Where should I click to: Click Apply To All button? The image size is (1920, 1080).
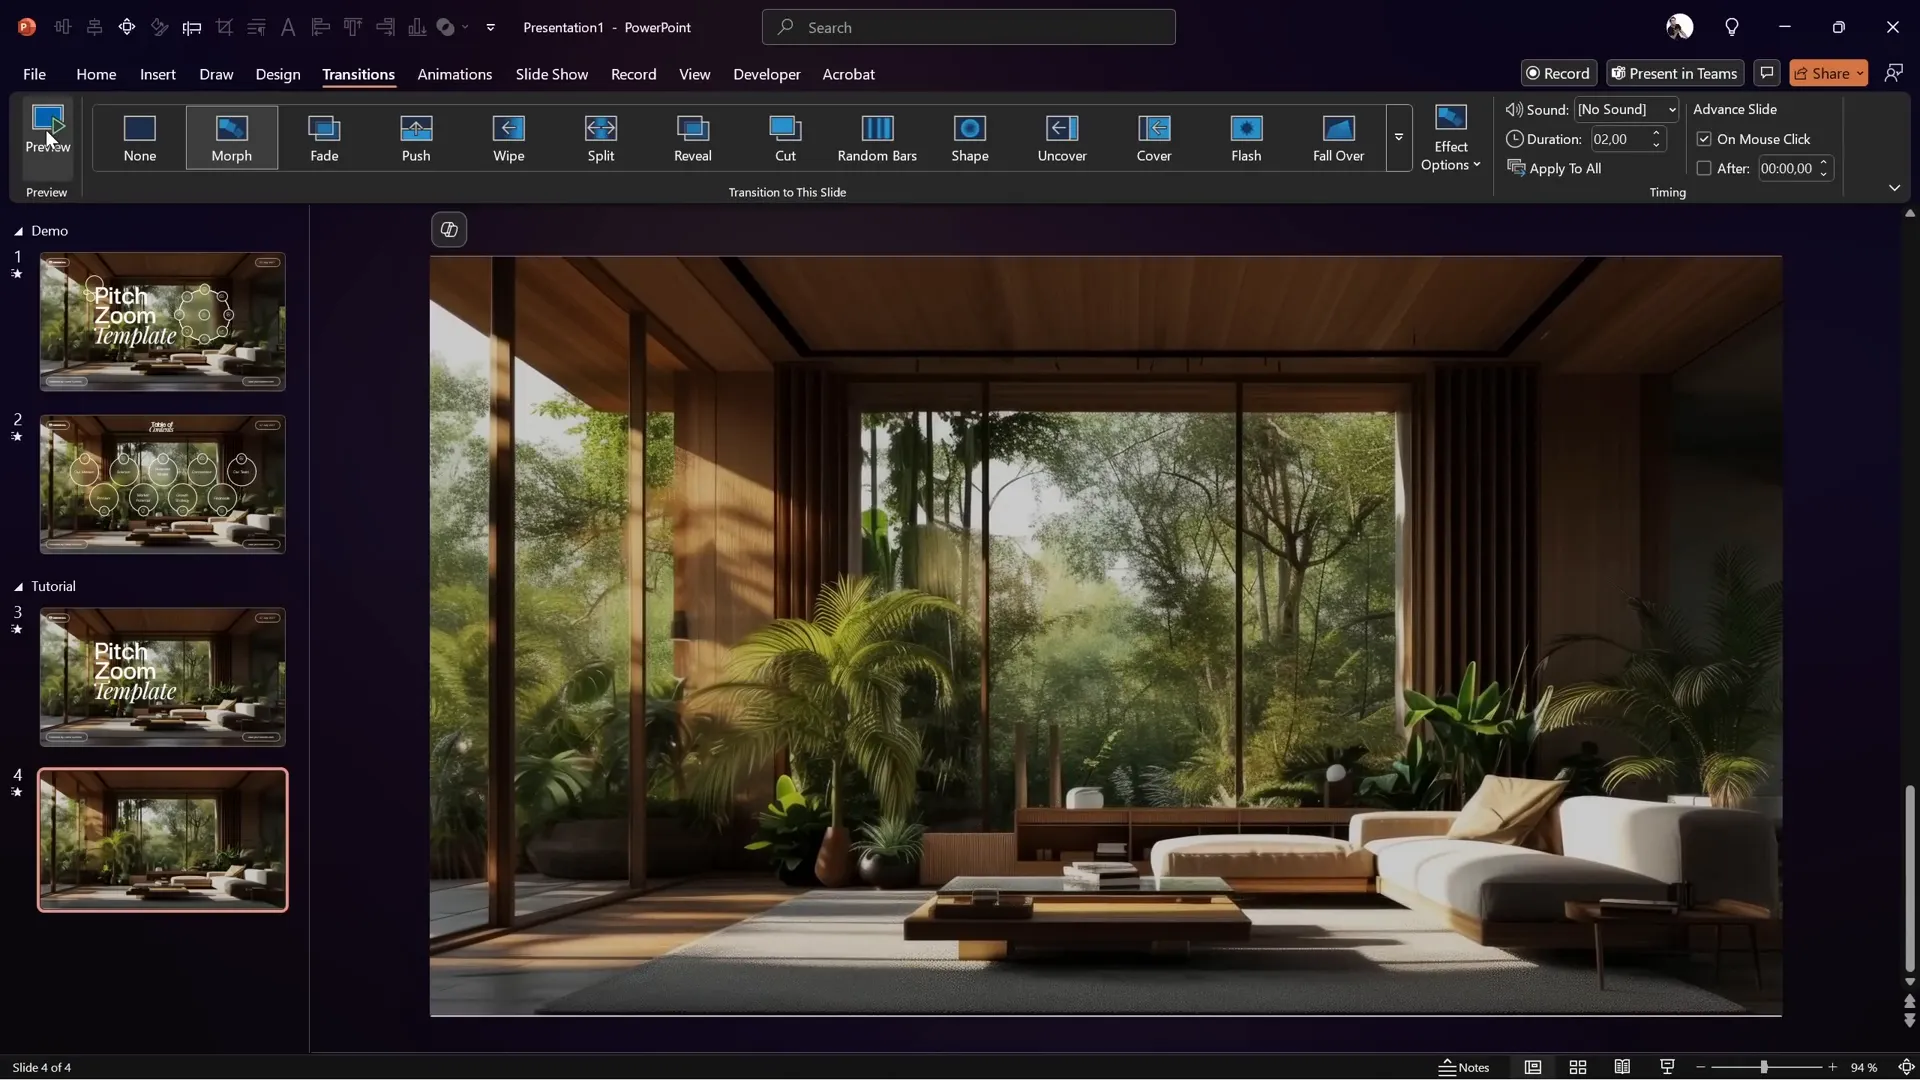click(x=1555, y=168)
